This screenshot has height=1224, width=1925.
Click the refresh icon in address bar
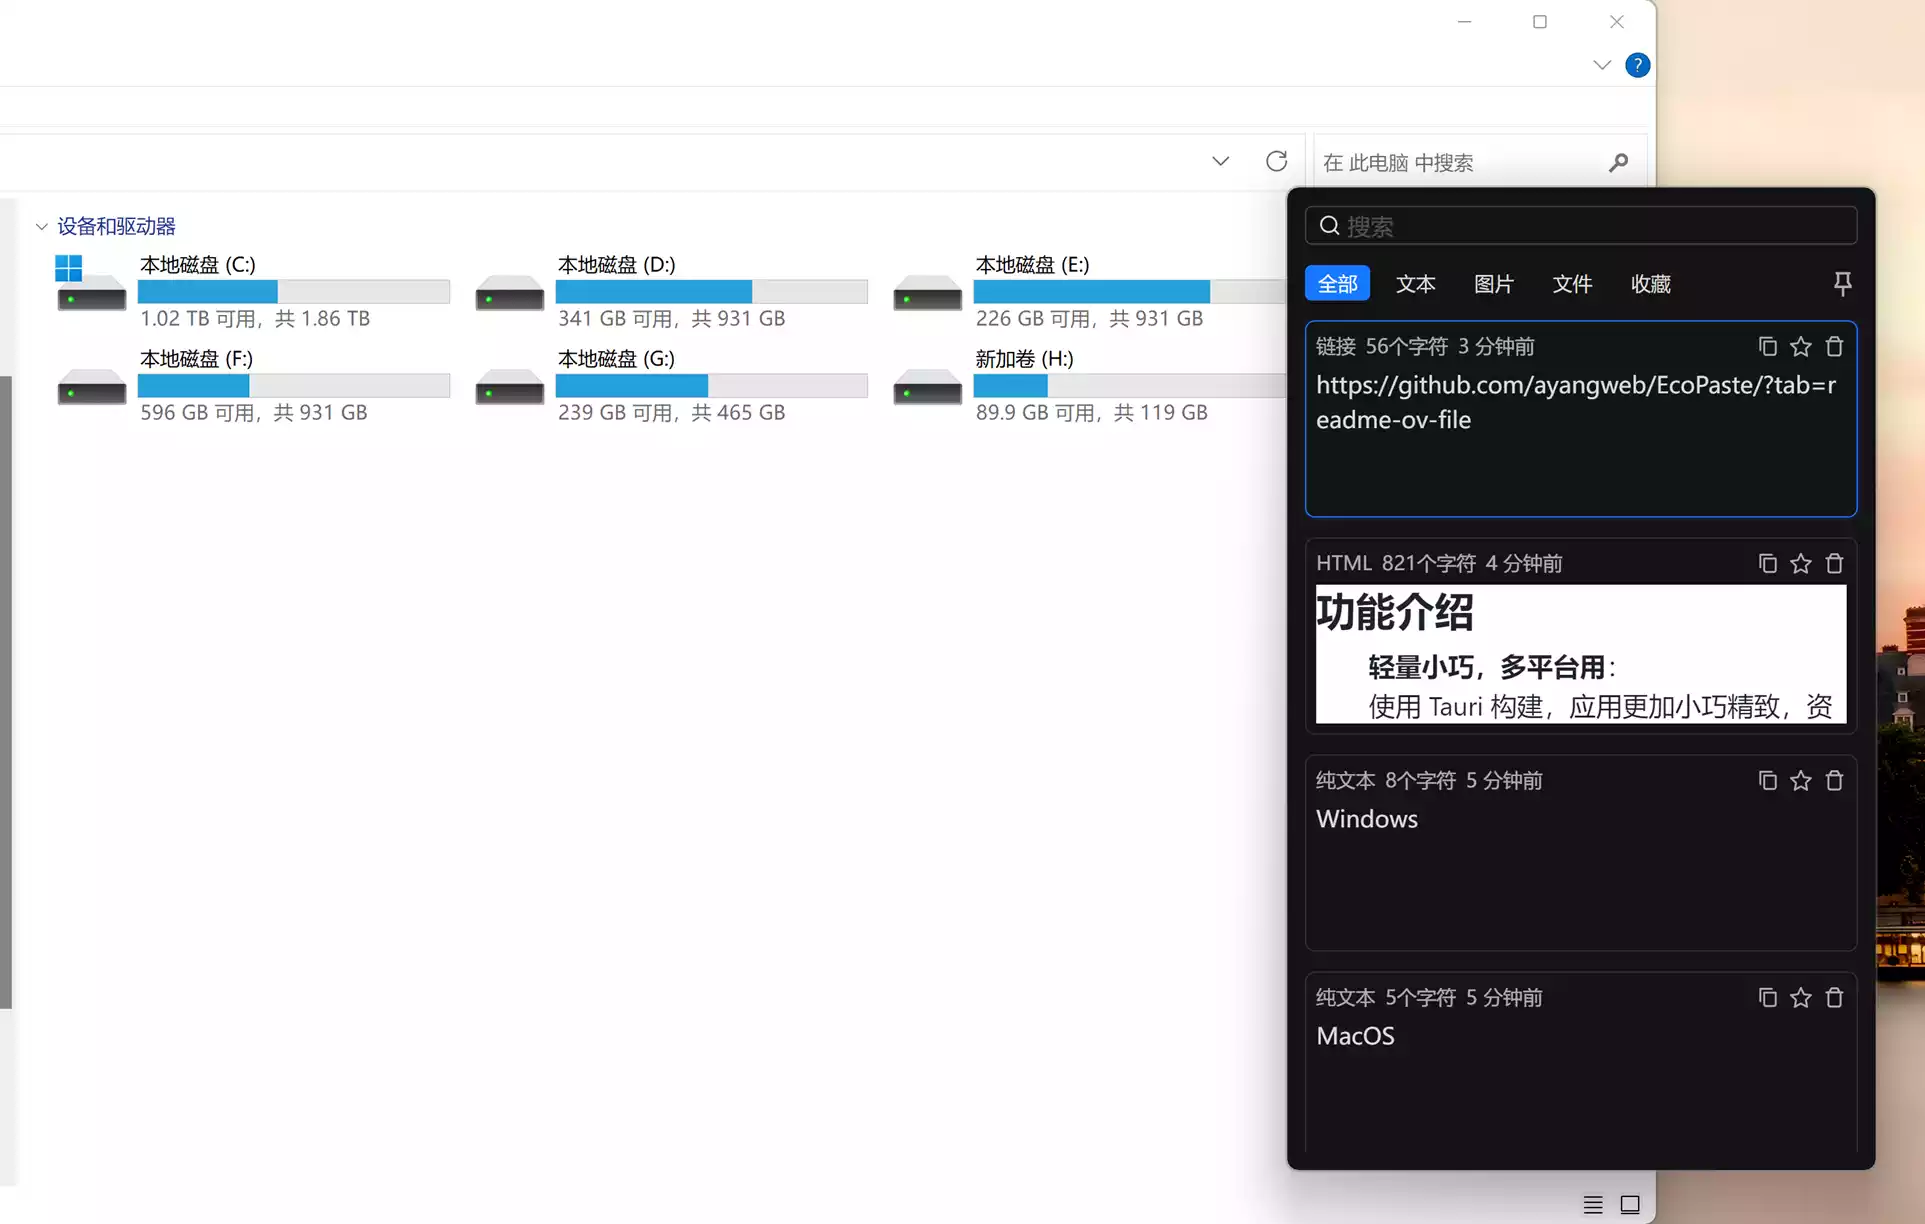(x=1276, y=161)
